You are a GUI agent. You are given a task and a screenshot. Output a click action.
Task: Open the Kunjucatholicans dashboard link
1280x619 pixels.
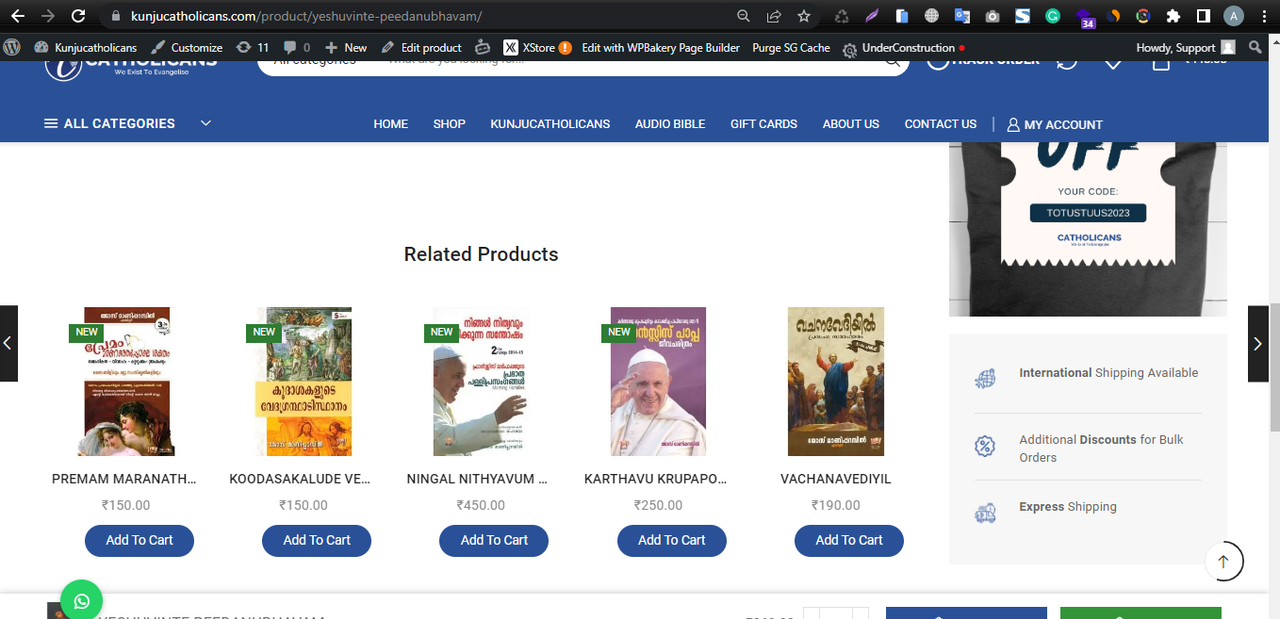(86, 47)
